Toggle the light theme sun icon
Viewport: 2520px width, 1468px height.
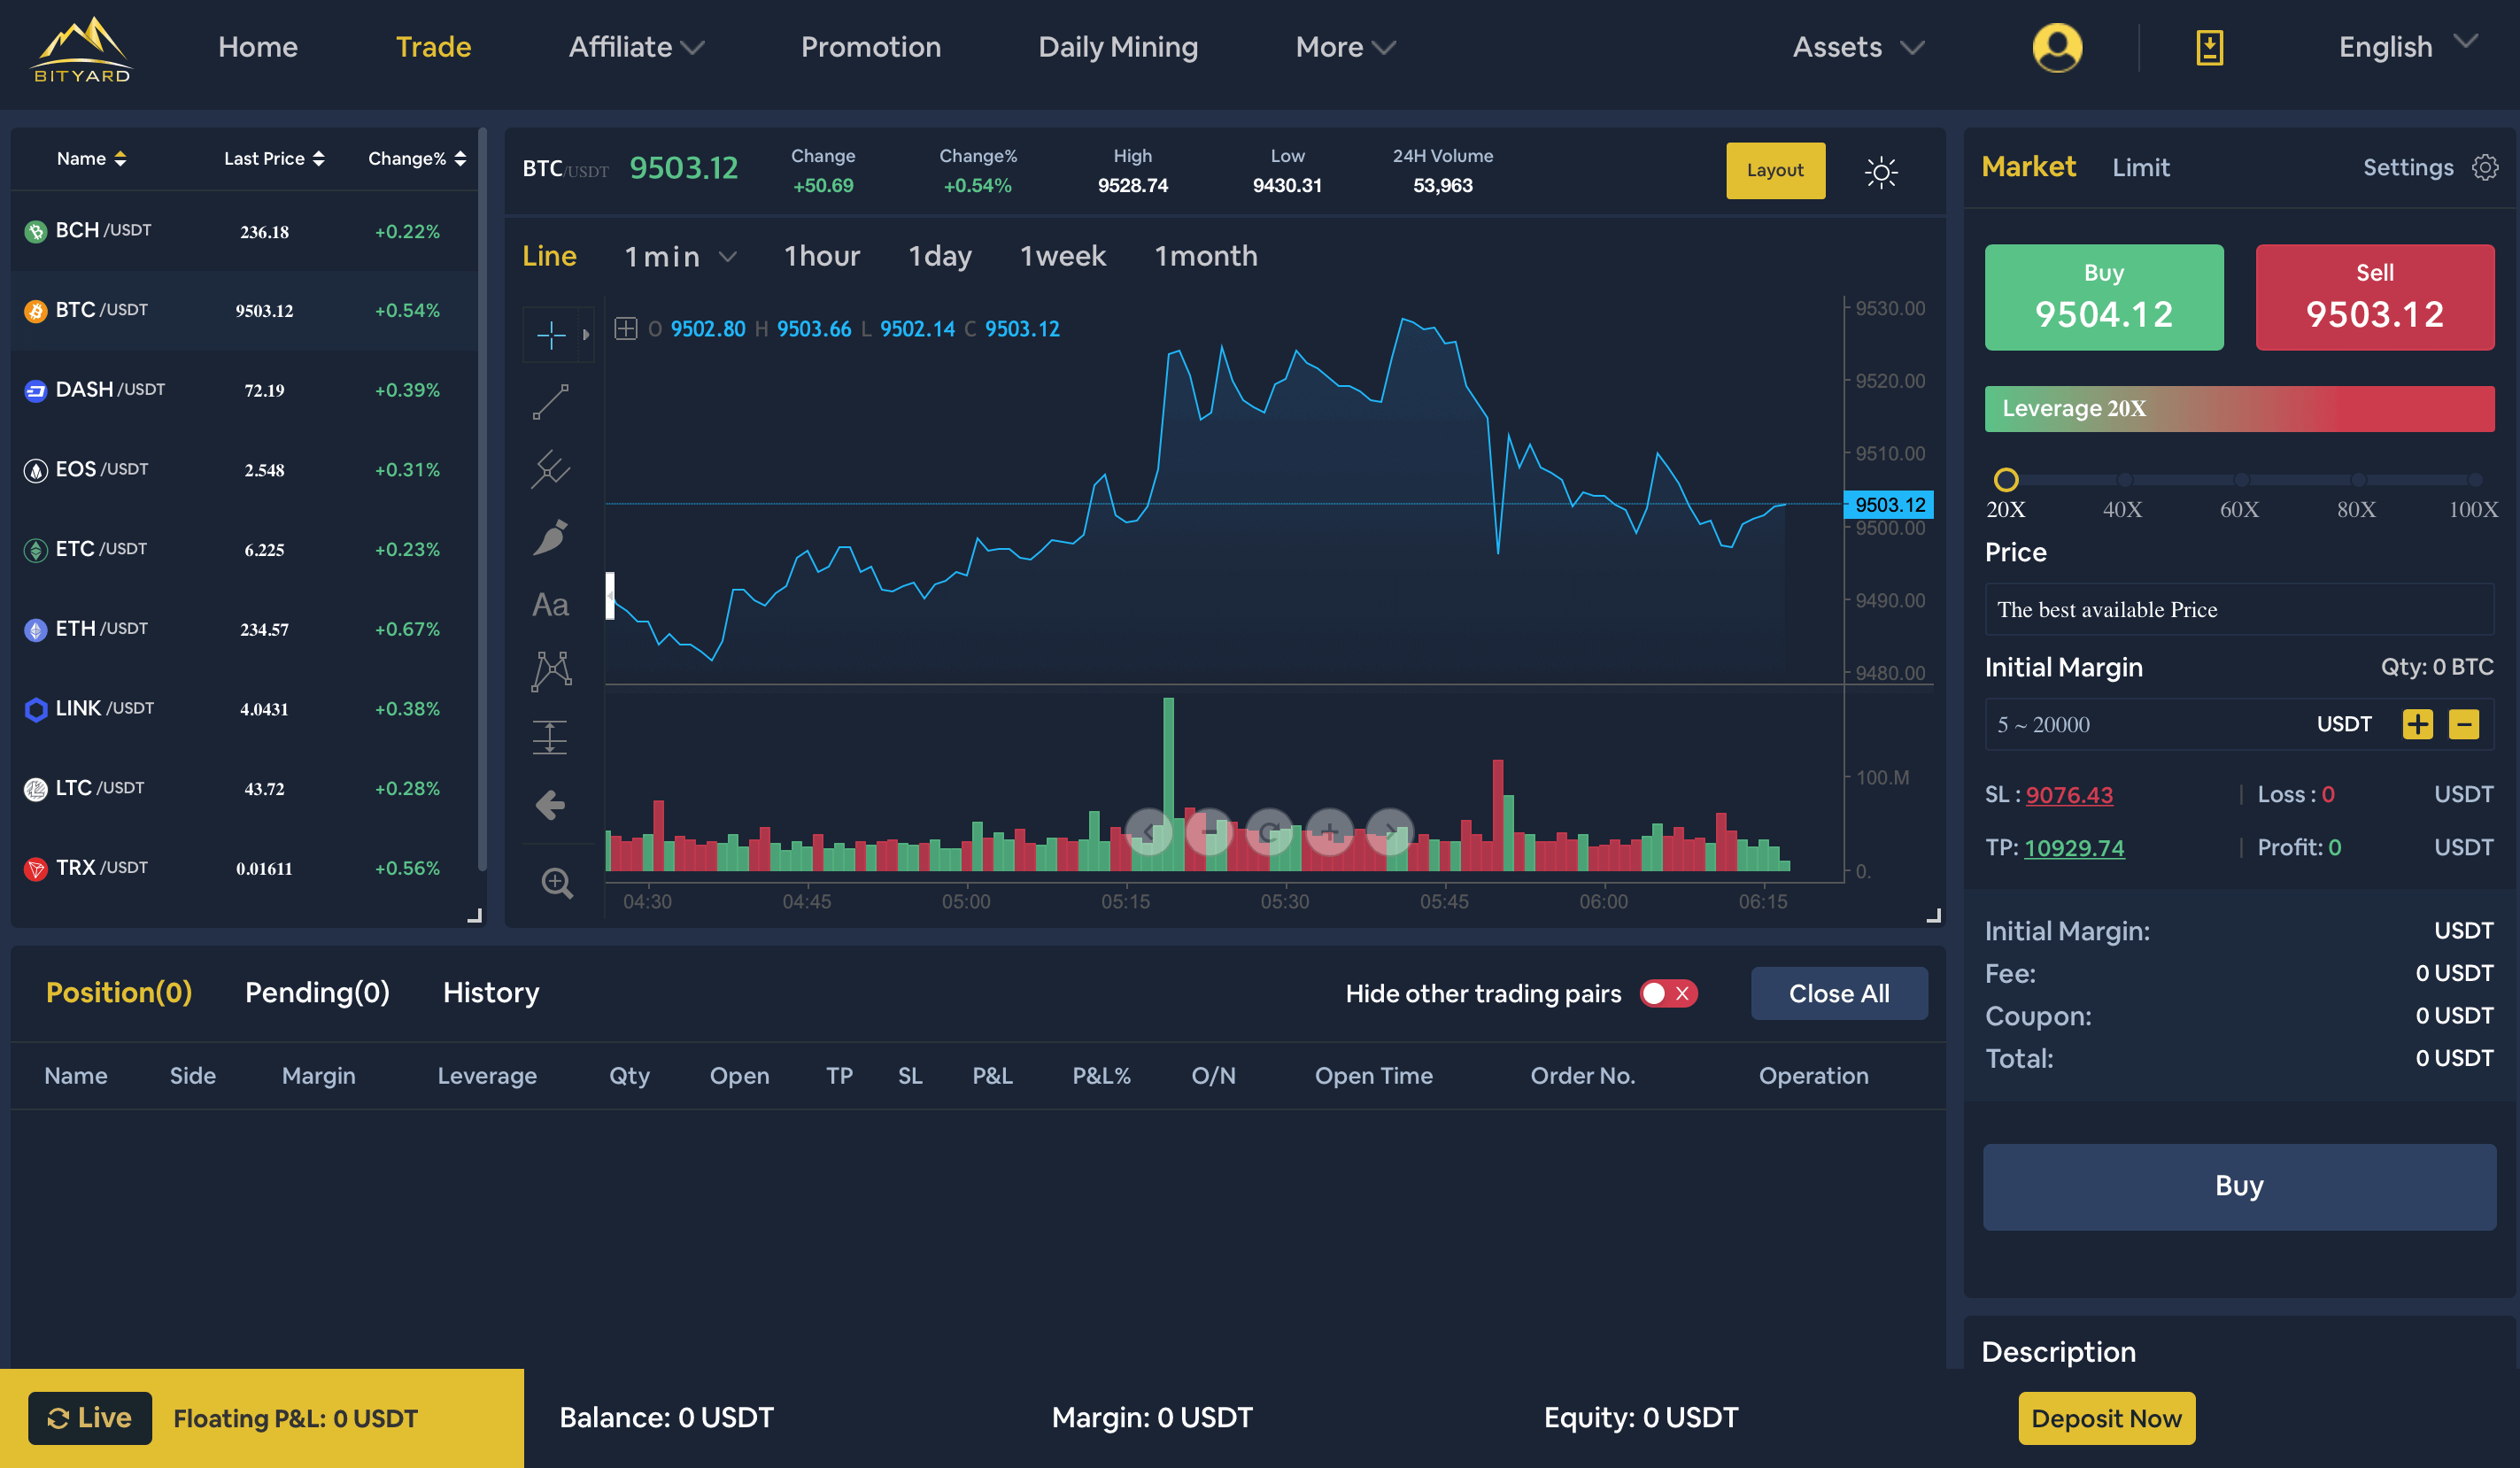(1881, 172)
